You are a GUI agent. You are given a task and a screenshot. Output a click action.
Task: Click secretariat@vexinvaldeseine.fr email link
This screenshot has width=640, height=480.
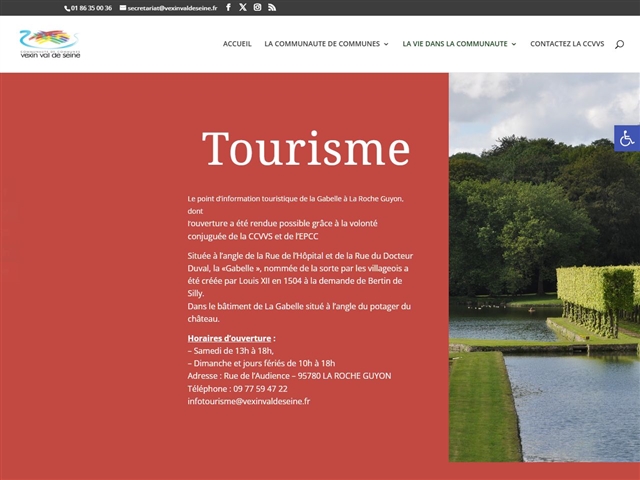tap(172, 8)
